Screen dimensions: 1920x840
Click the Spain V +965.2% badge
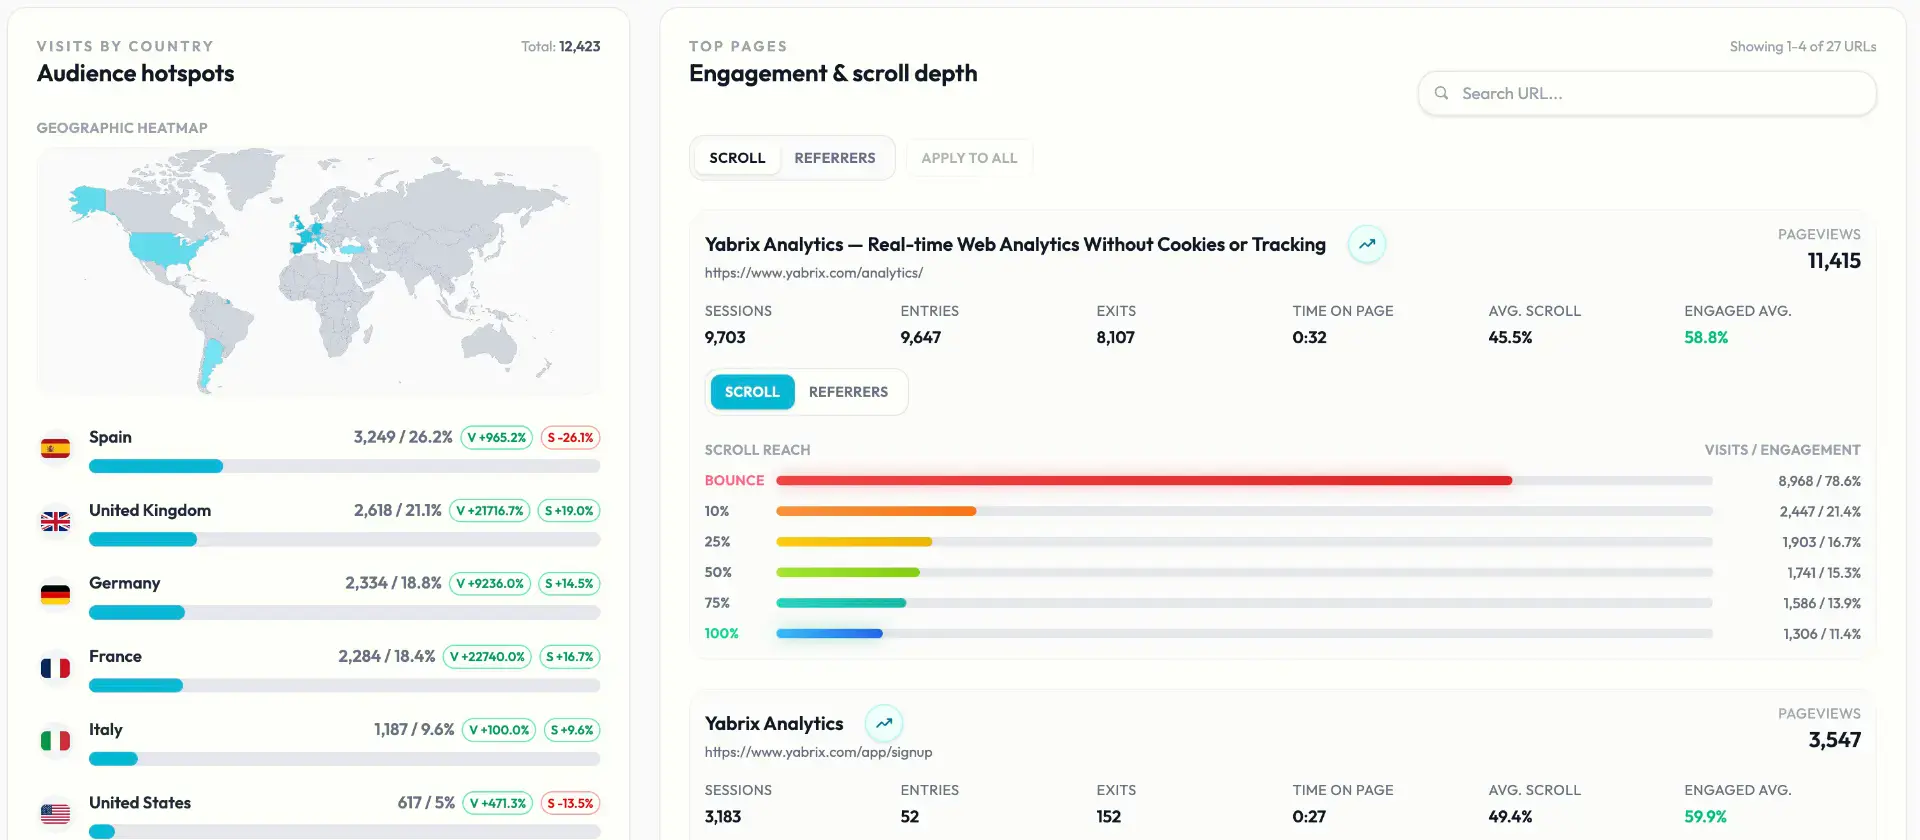[496, 437]
